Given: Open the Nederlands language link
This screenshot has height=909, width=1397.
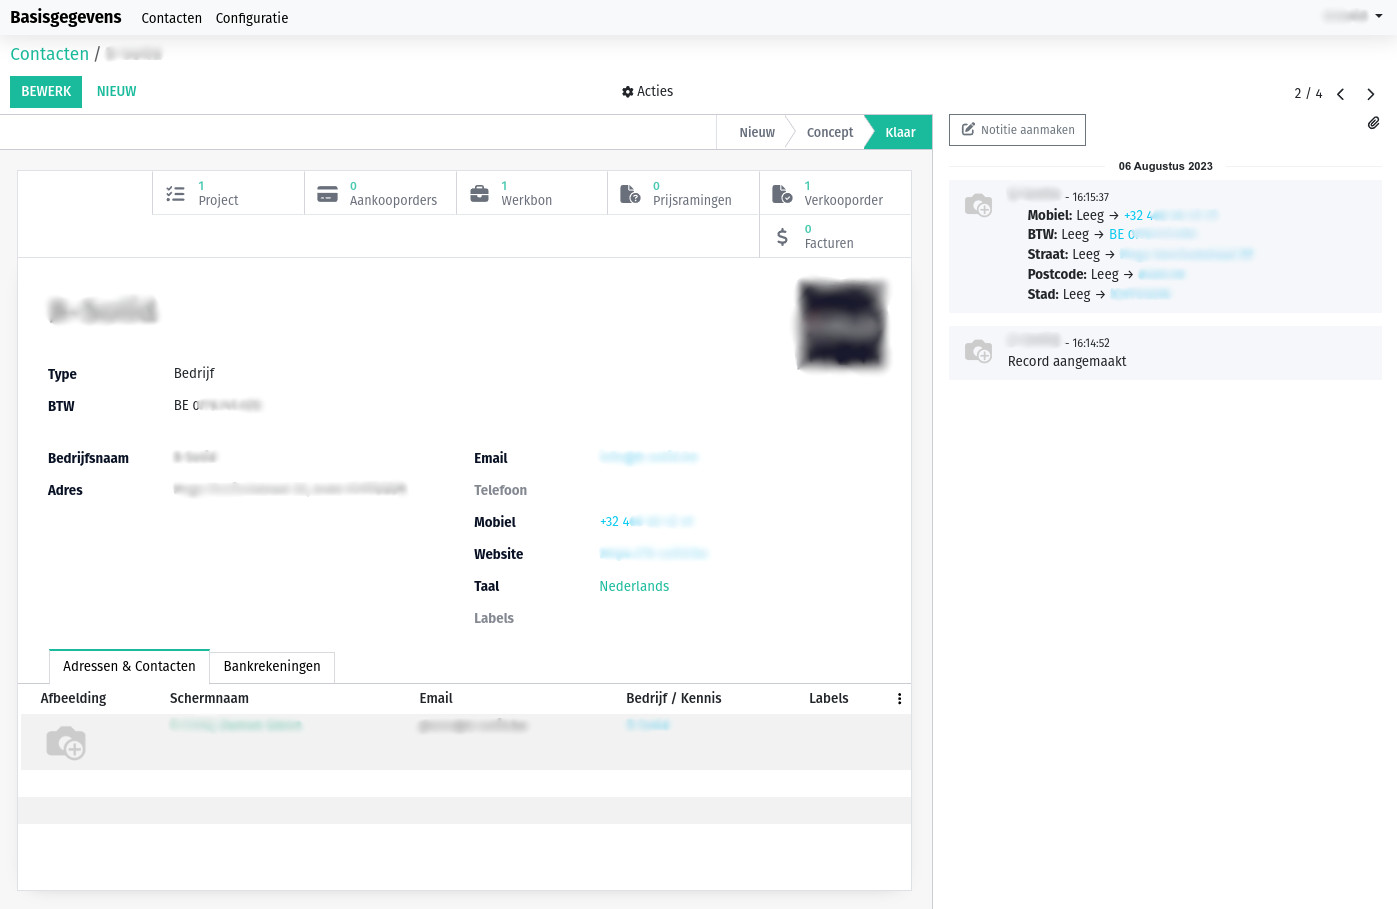Looking at the screenshot, I should pos(634,586).
